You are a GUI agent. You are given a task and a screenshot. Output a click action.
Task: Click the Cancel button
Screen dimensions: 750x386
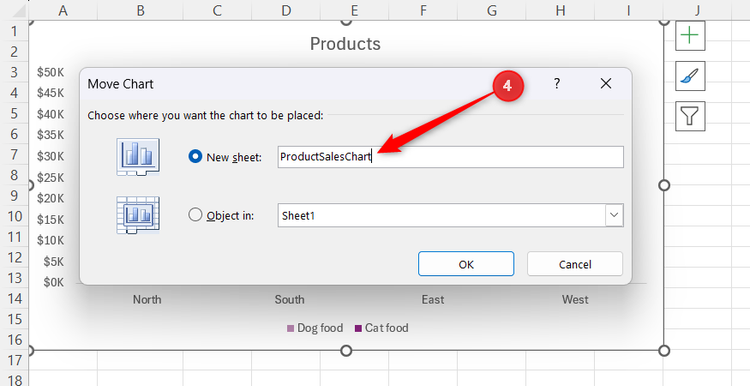[575, 264]
